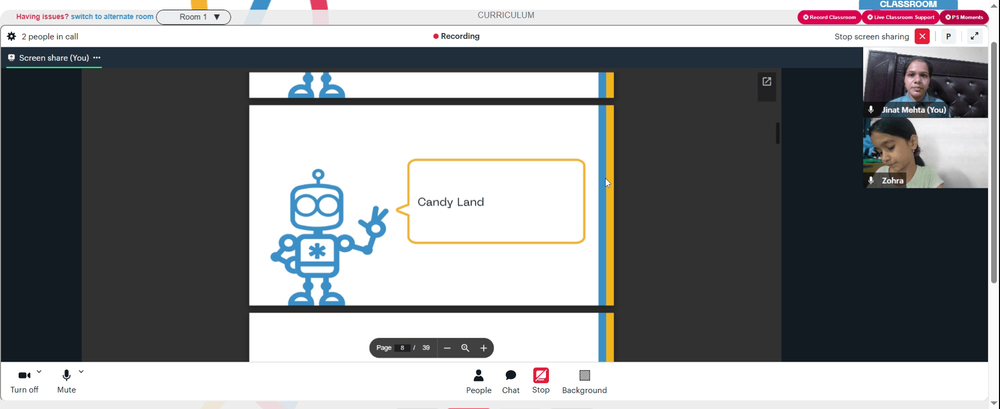Click the total pages number 39
The height and width of the screenshot is (409, 1000).
(426, 348)
